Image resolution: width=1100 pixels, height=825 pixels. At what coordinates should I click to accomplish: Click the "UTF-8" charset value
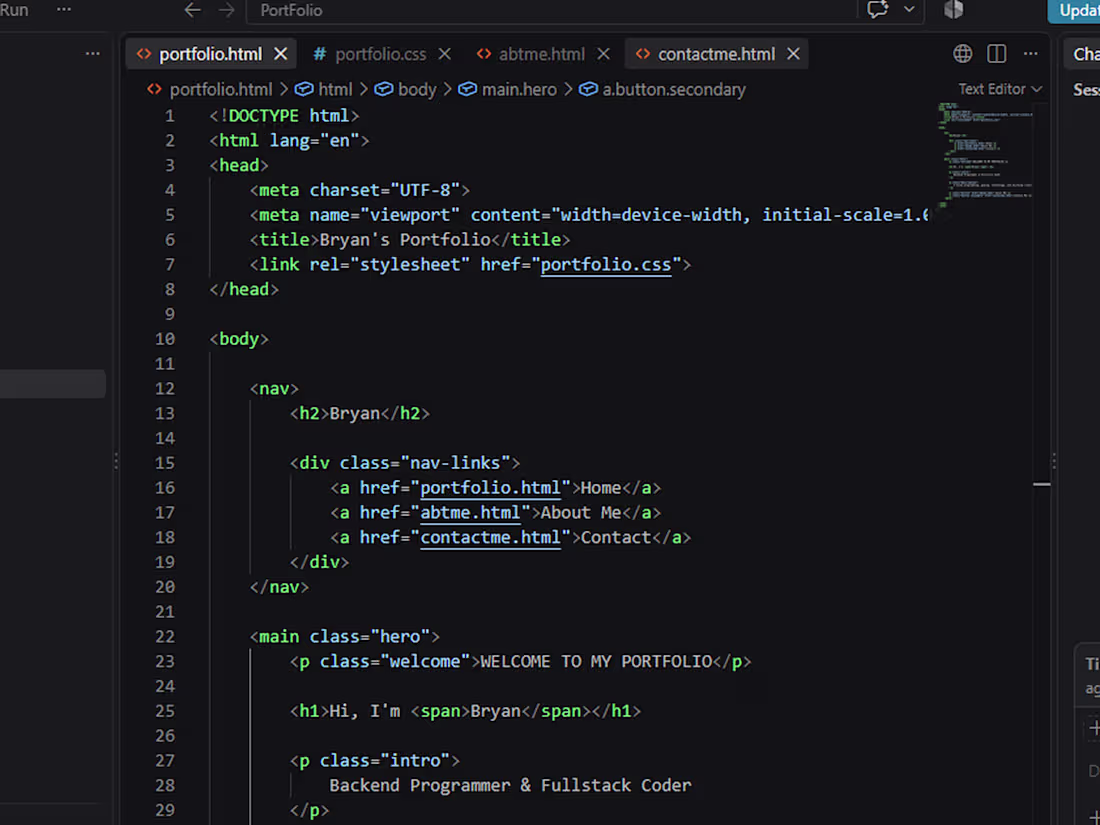pyautogui.click(x=425, y=190)
